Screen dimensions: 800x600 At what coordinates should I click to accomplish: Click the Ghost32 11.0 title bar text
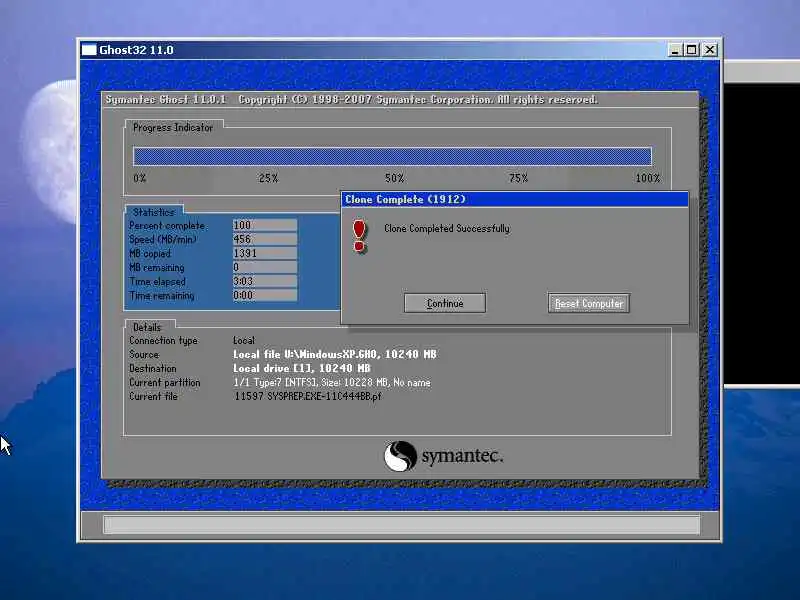(x=136, y=50)
